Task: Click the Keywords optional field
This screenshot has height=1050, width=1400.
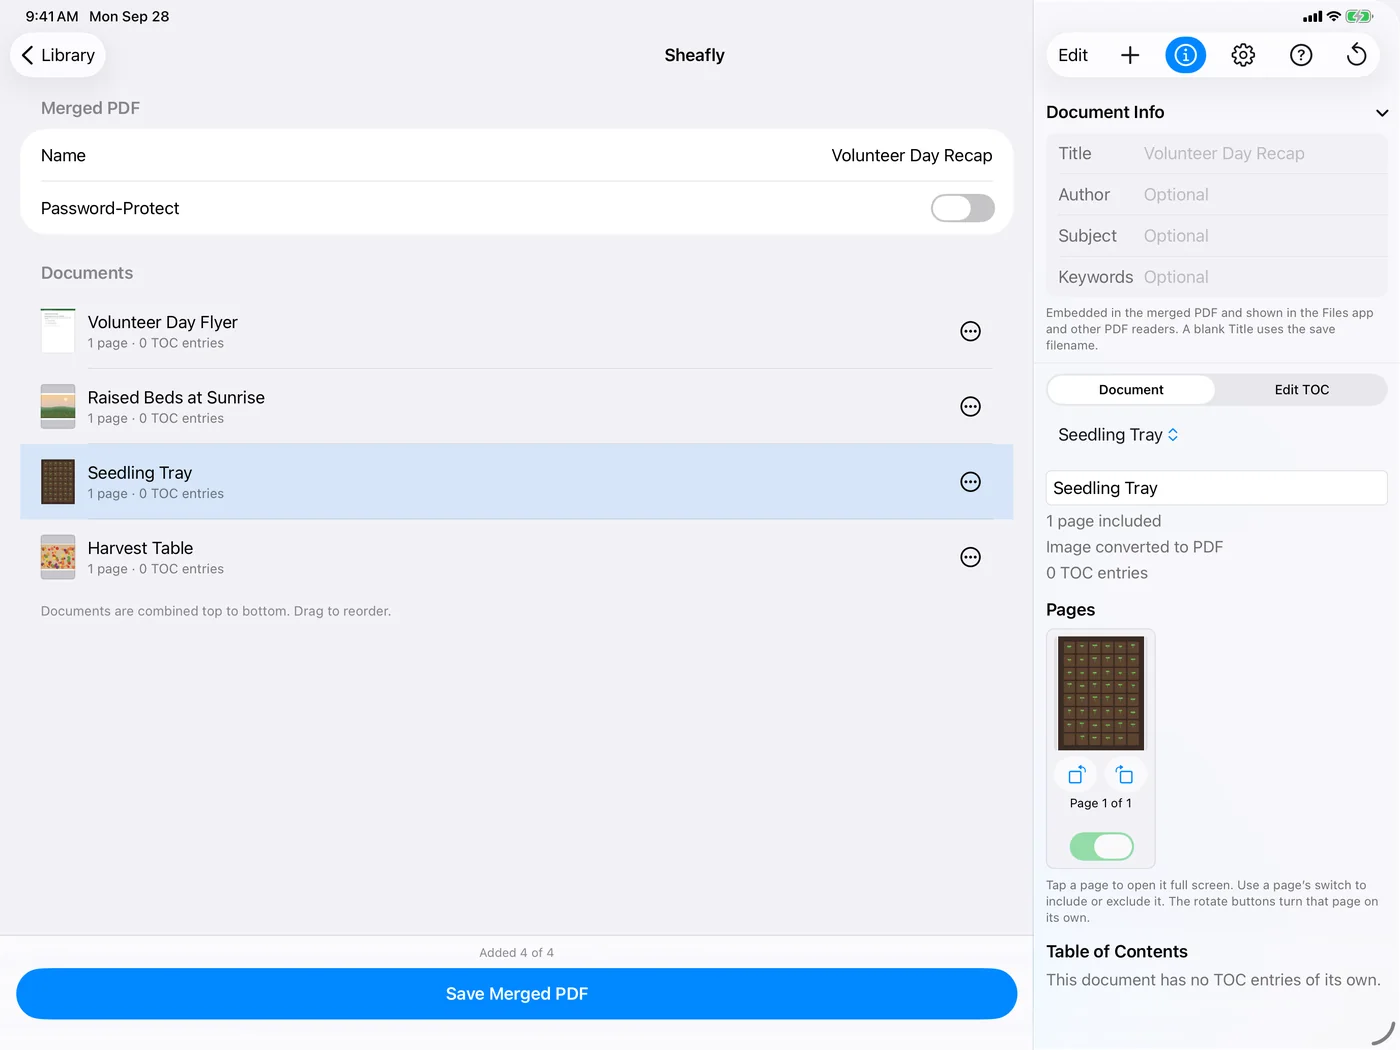Action: point(1217,277)
